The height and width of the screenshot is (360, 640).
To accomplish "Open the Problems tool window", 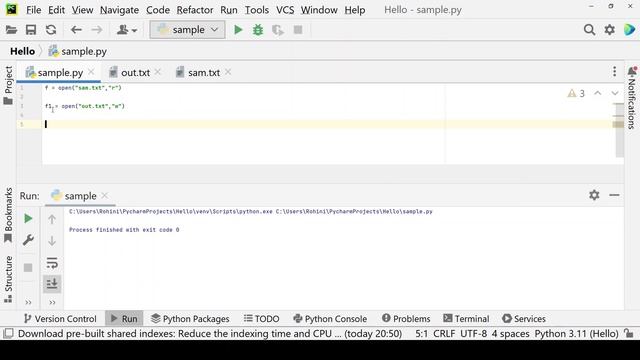I will (406, 319).
